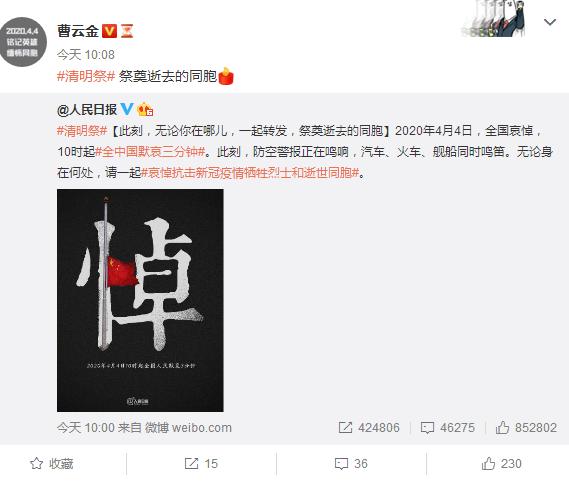Open the #全中国默哀三分钟# hashtag

click(151, 151)
